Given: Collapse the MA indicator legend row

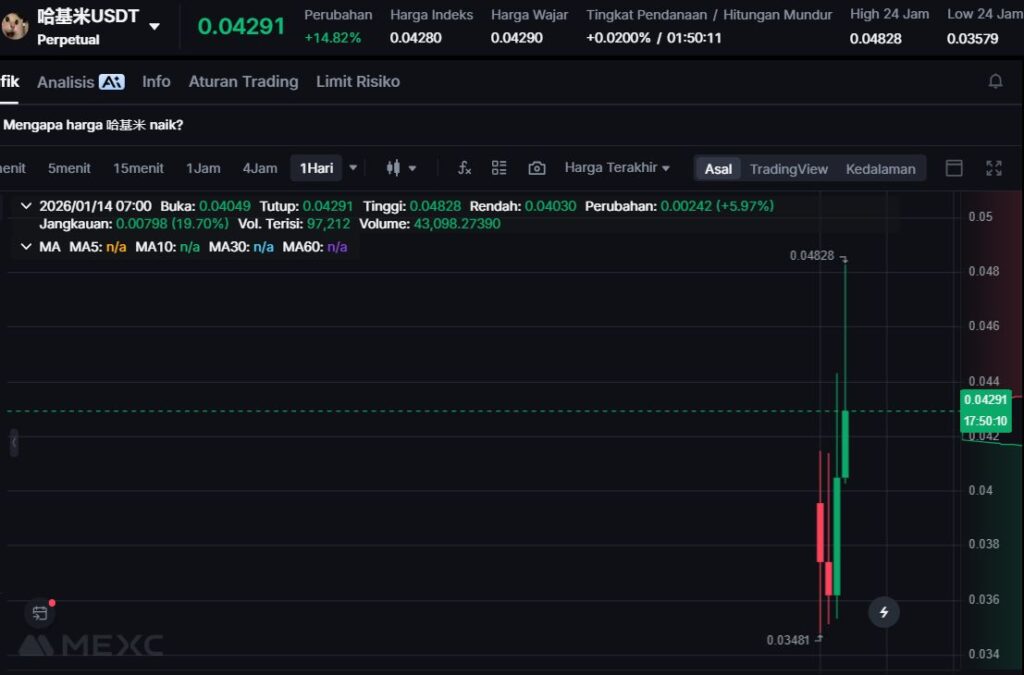Looking at the screenshot, I should coord(26,246).
